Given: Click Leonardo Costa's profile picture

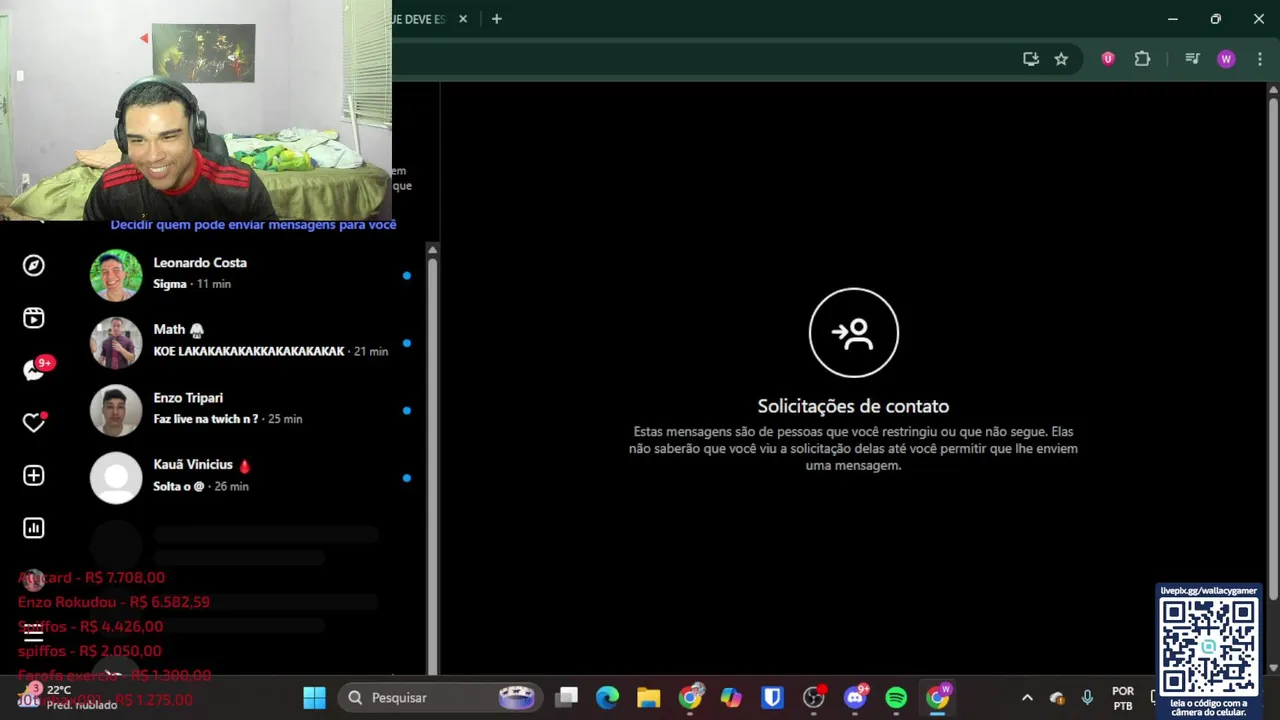Looking at the screenshot, I should pyautogui.click(x=116, y=274).
